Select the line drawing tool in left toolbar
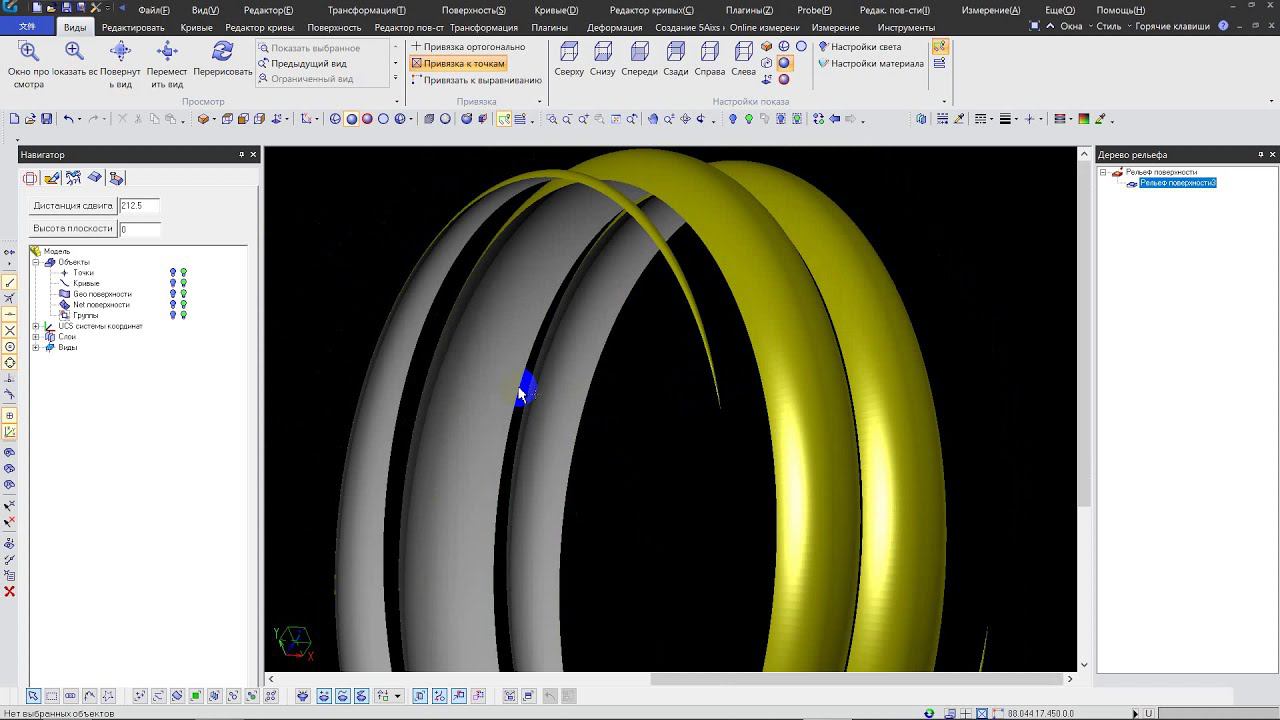The height and width of the screenshot is (720, 1280). tap(10, 283)
